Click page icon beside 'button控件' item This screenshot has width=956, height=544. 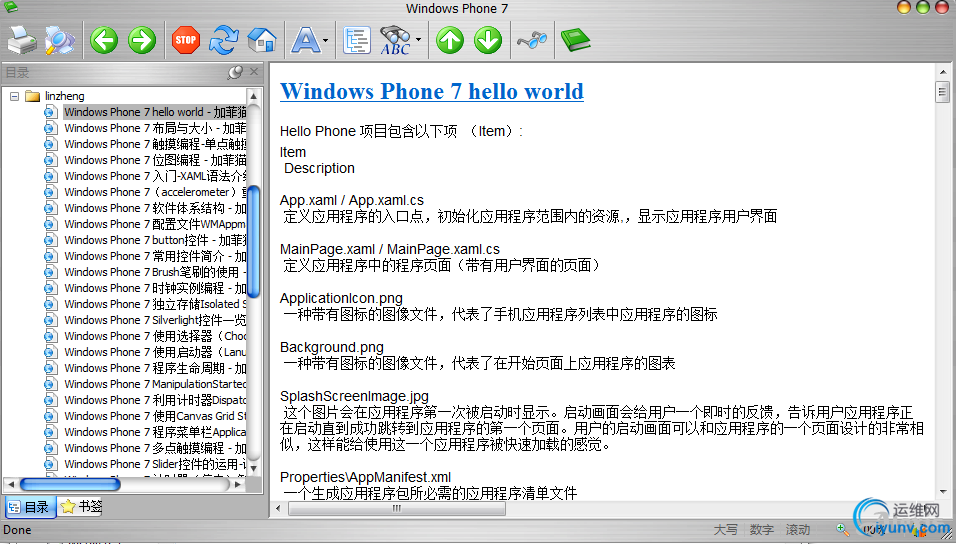click(51, 240)
